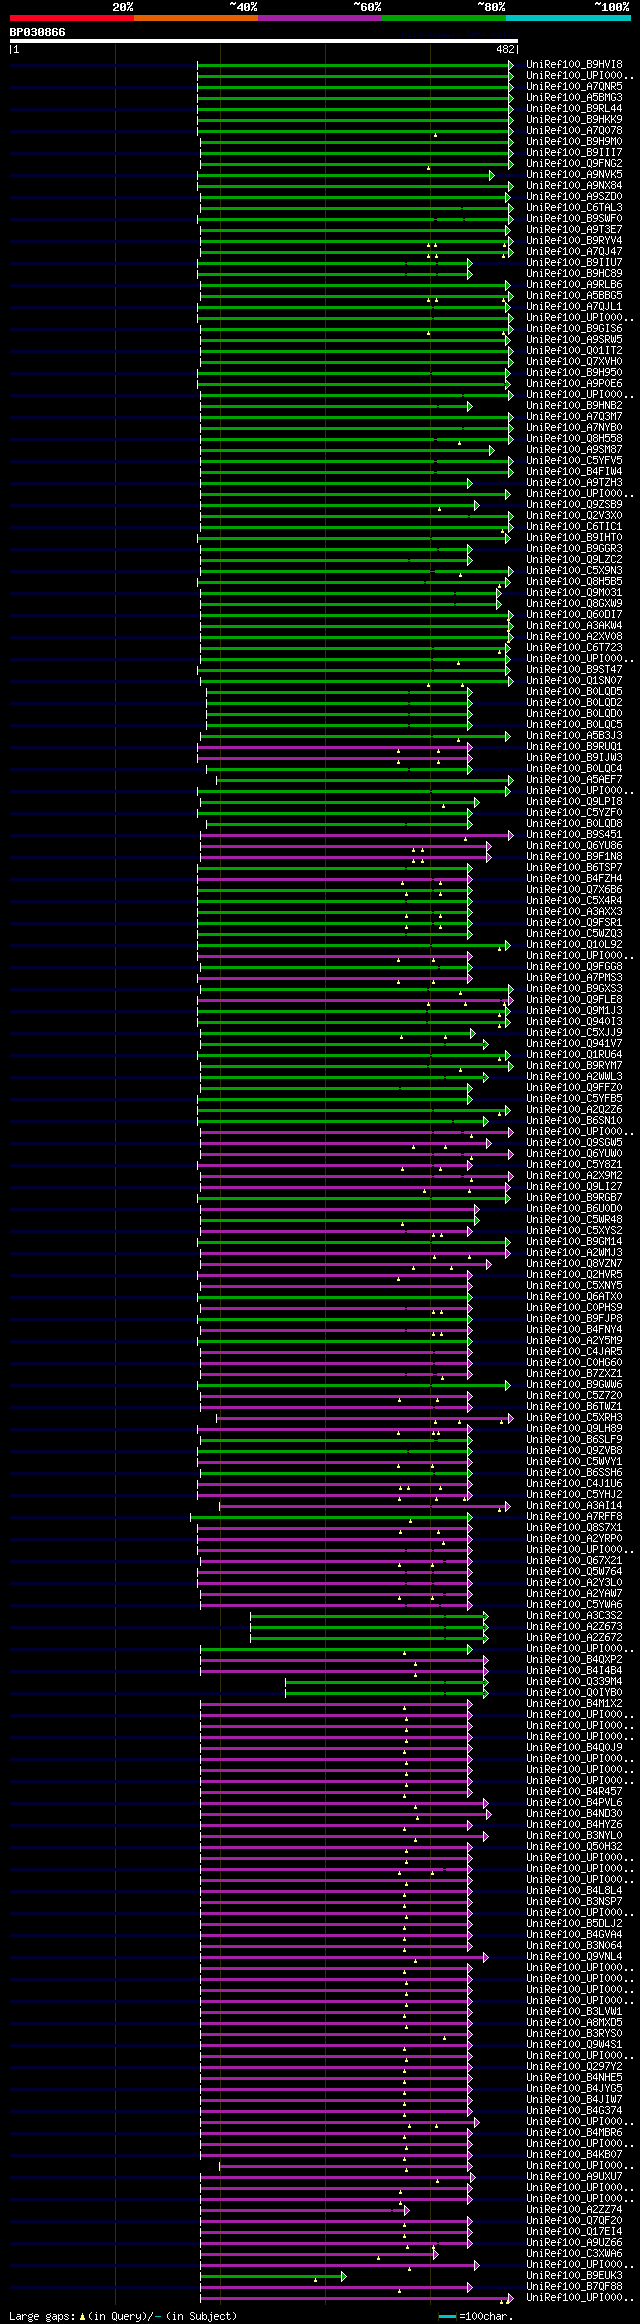
Task: Select hit label UniRef100_B9GIS6
Action: (575, 328)
